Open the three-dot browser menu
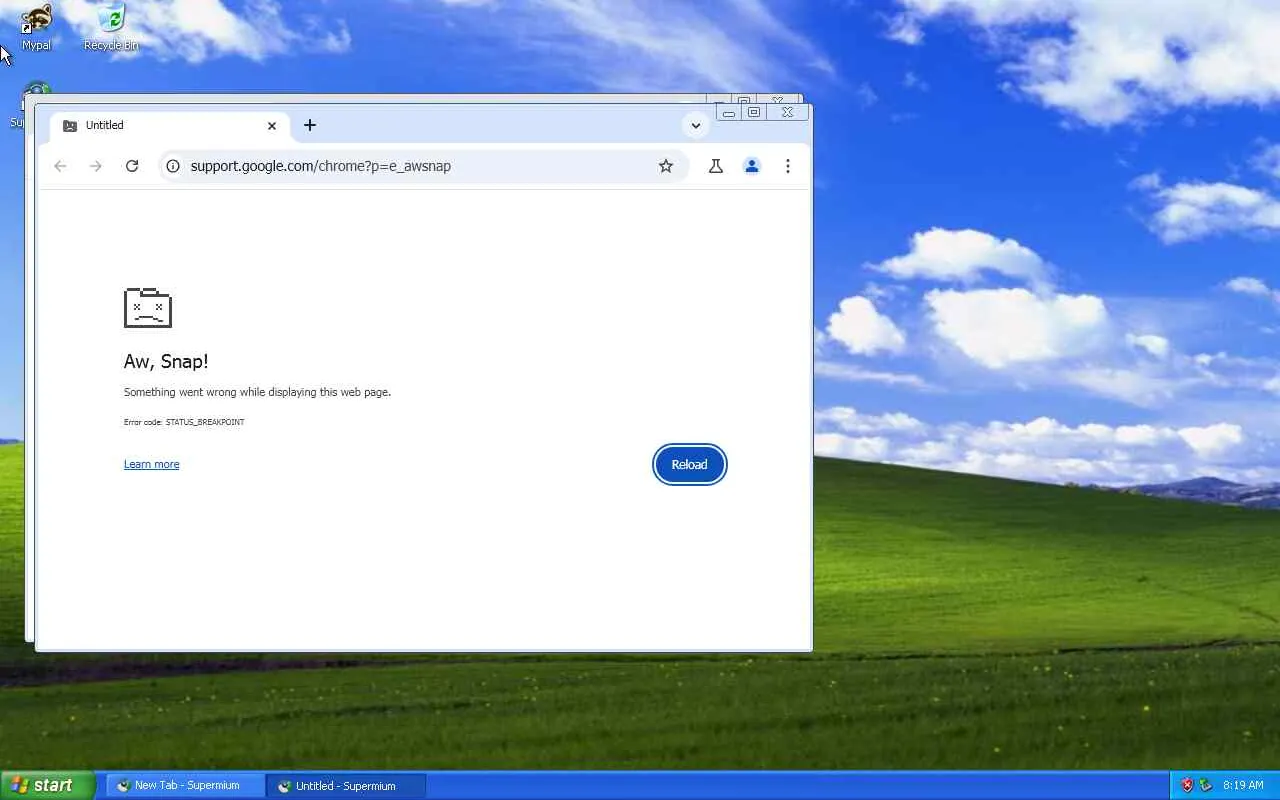 [x=788, y=166]
